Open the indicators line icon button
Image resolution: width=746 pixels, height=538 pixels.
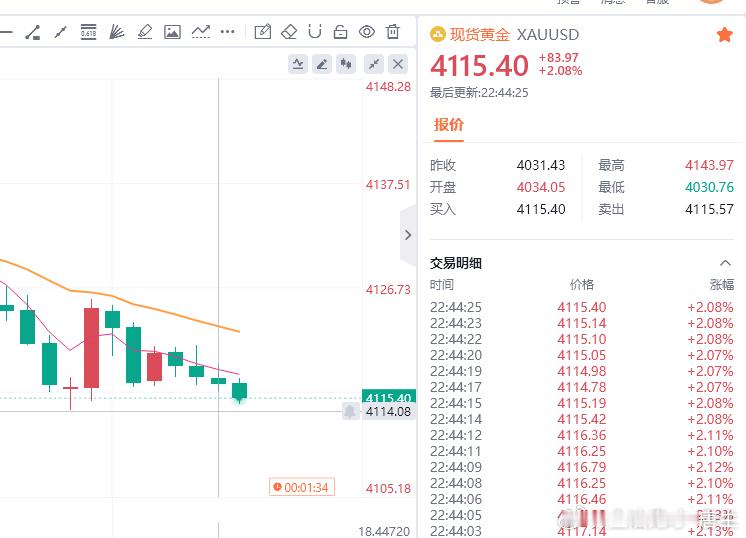(x=298, y=64)
